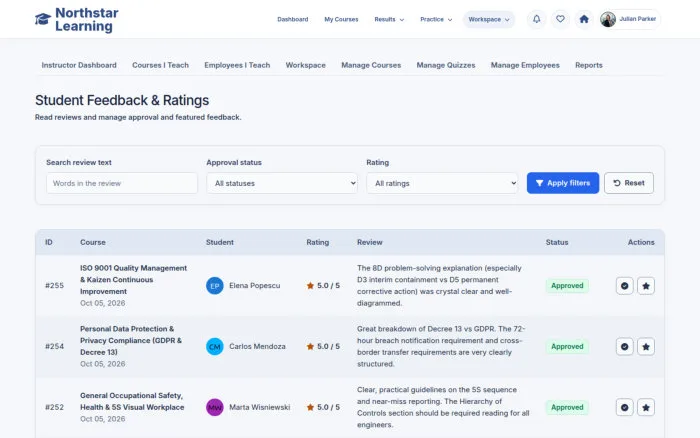
Task: Feature review #252 with the star button
Action: 646,407
